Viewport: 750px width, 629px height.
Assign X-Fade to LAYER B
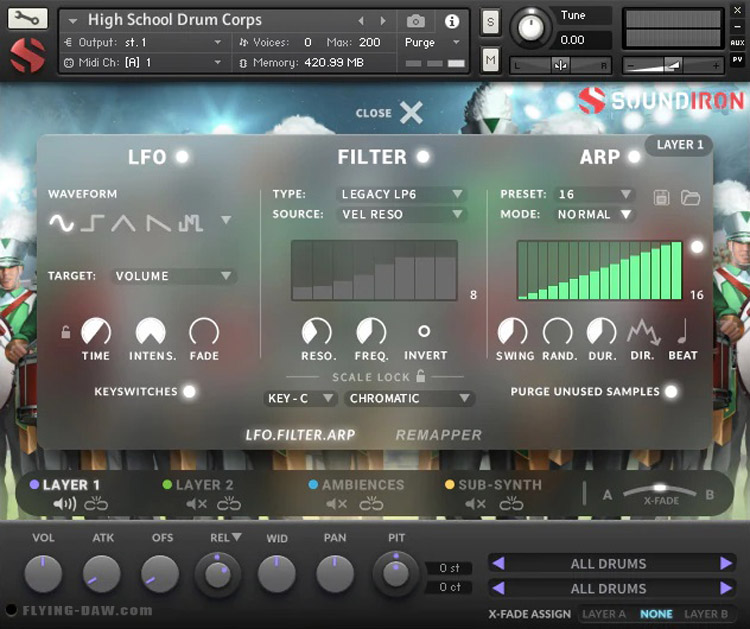click(706, 614)
